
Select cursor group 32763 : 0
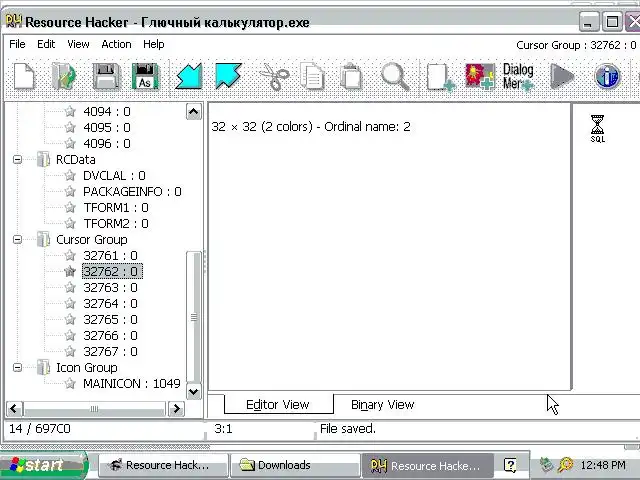110,287
